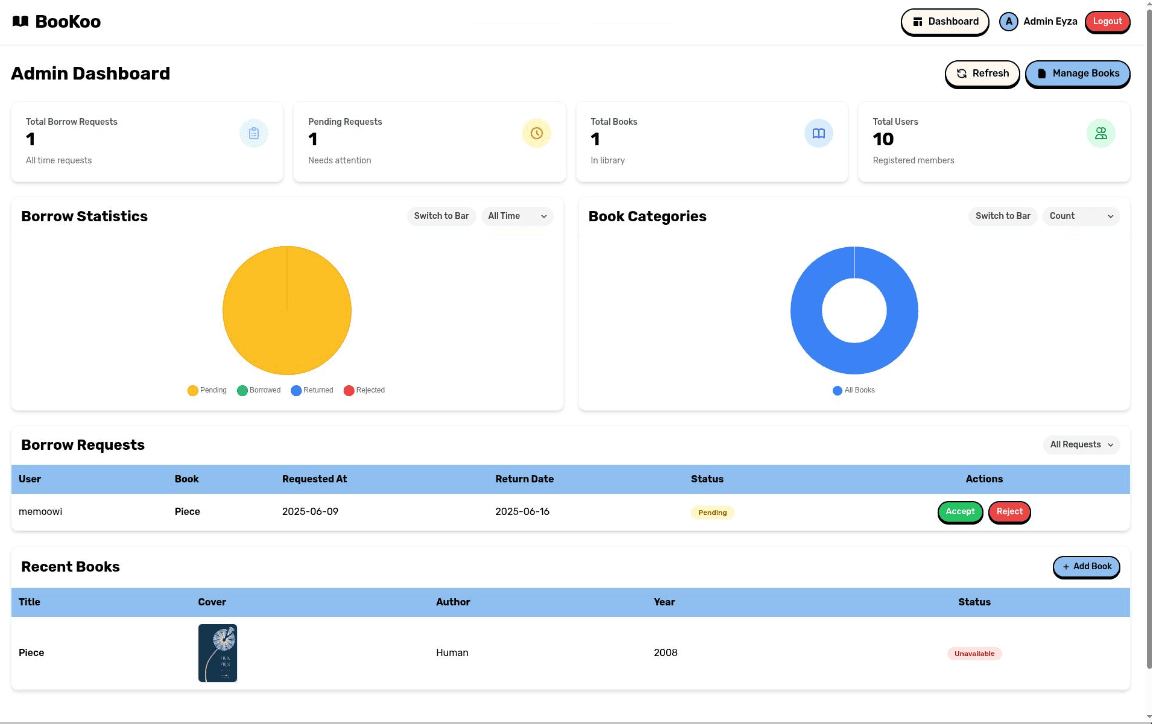Switch Book Categories chart to bar
The image size is (1152, 724).
click(1003, 216)
